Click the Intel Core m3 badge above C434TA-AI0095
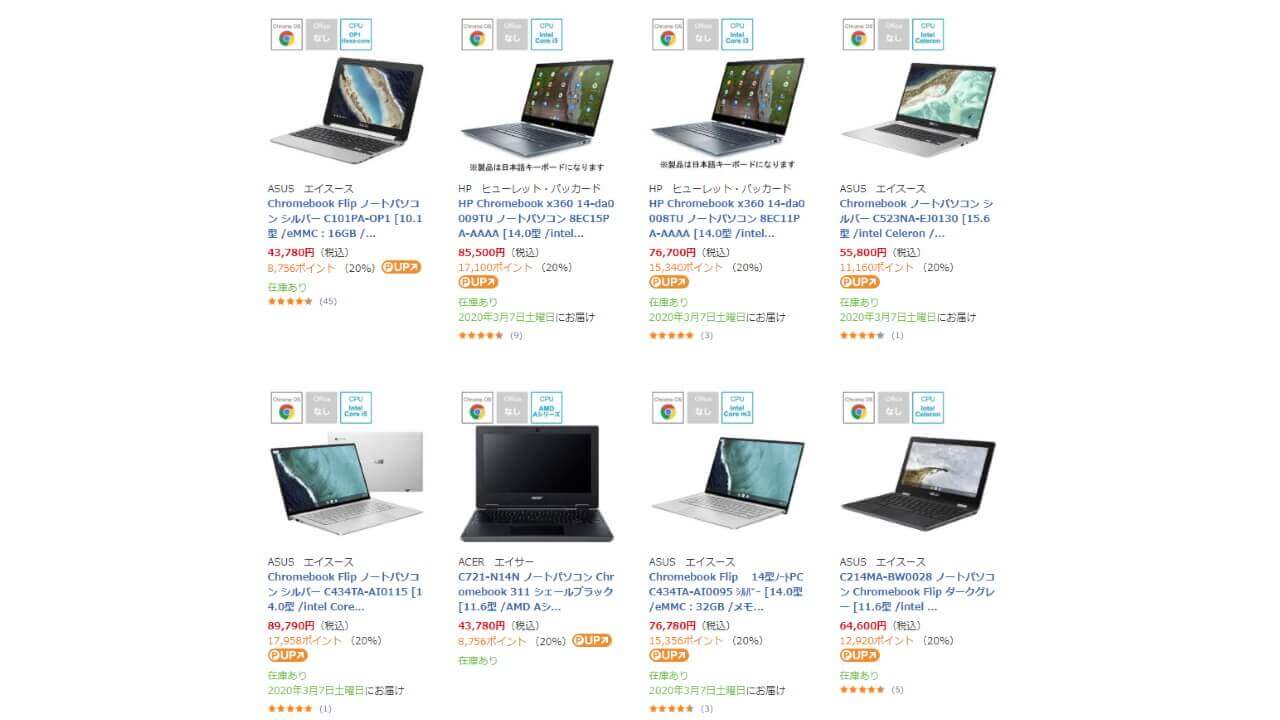 point(736,407)
